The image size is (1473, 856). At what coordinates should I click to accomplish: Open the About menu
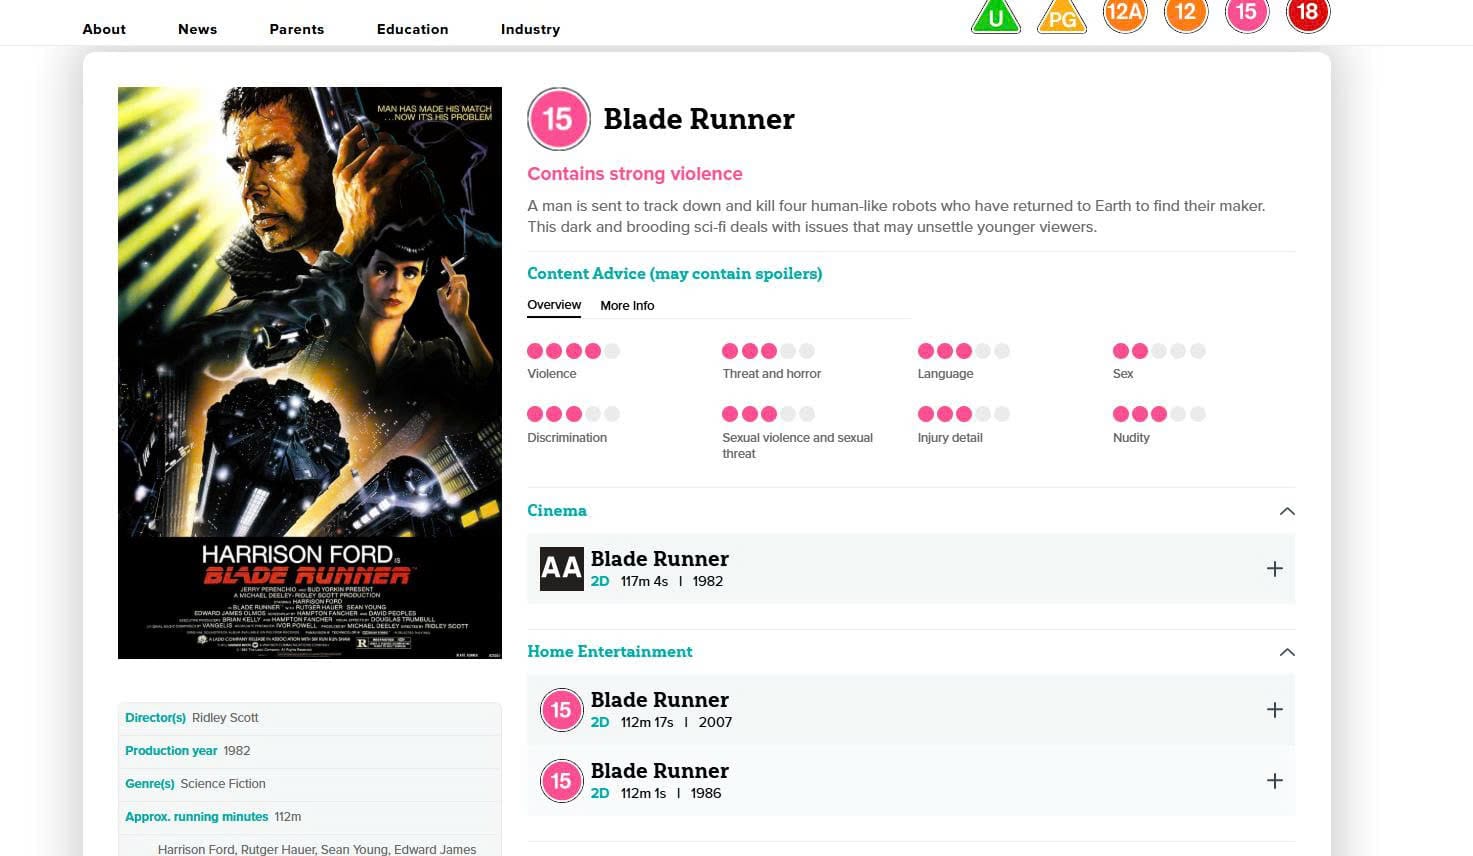click(x=104, y=29)
